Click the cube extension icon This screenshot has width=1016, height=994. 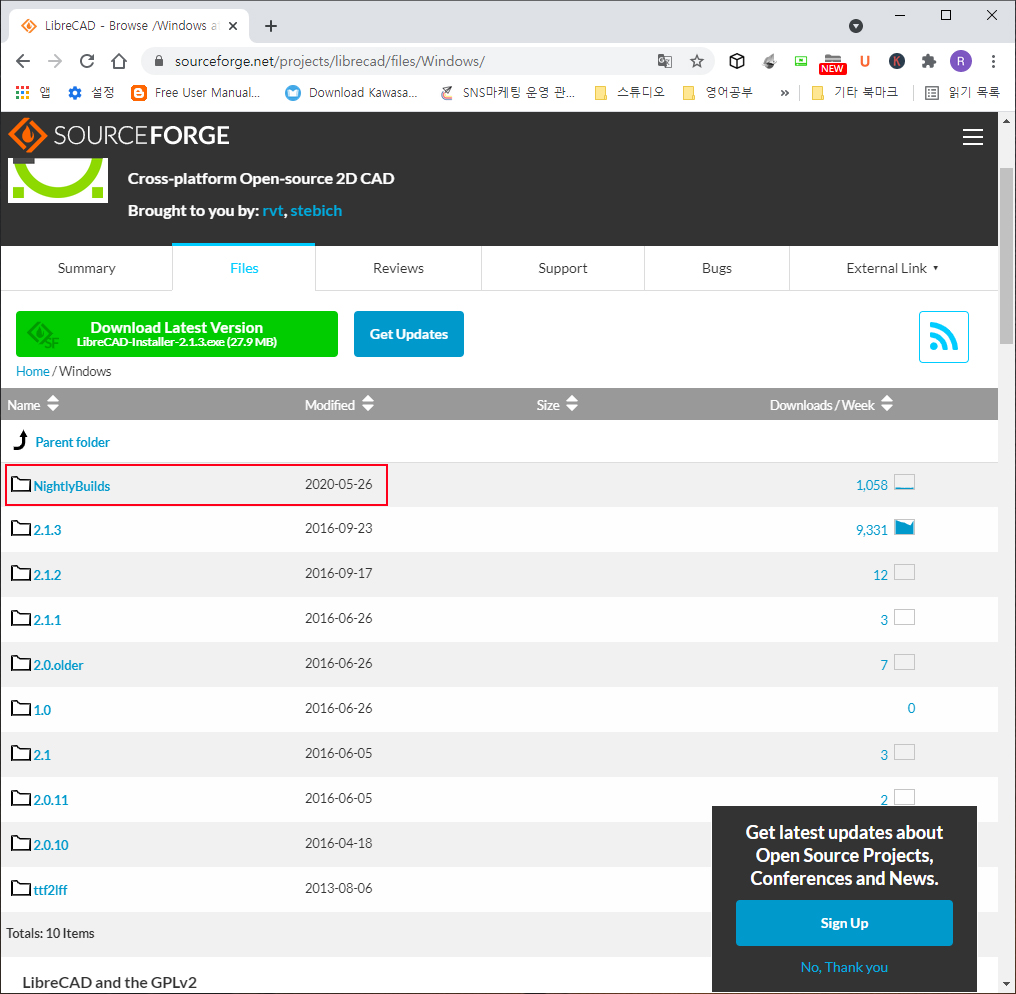coord(737,61)
